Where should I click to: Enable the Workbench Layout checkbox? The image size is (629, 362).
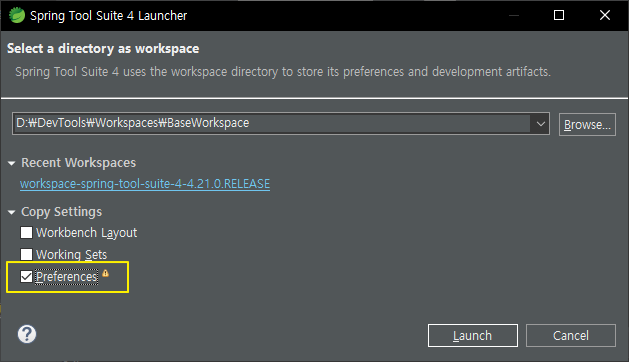(26, 232)
